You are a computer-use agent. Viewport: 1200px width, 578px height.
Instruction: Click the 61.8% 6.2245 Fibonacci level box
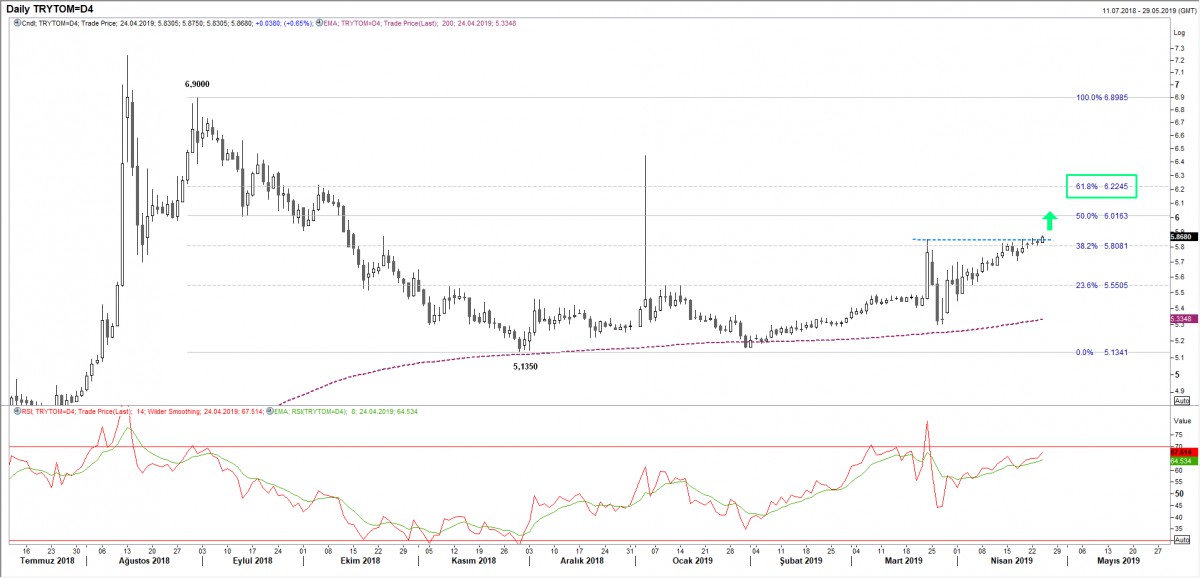coord(1102,186)
